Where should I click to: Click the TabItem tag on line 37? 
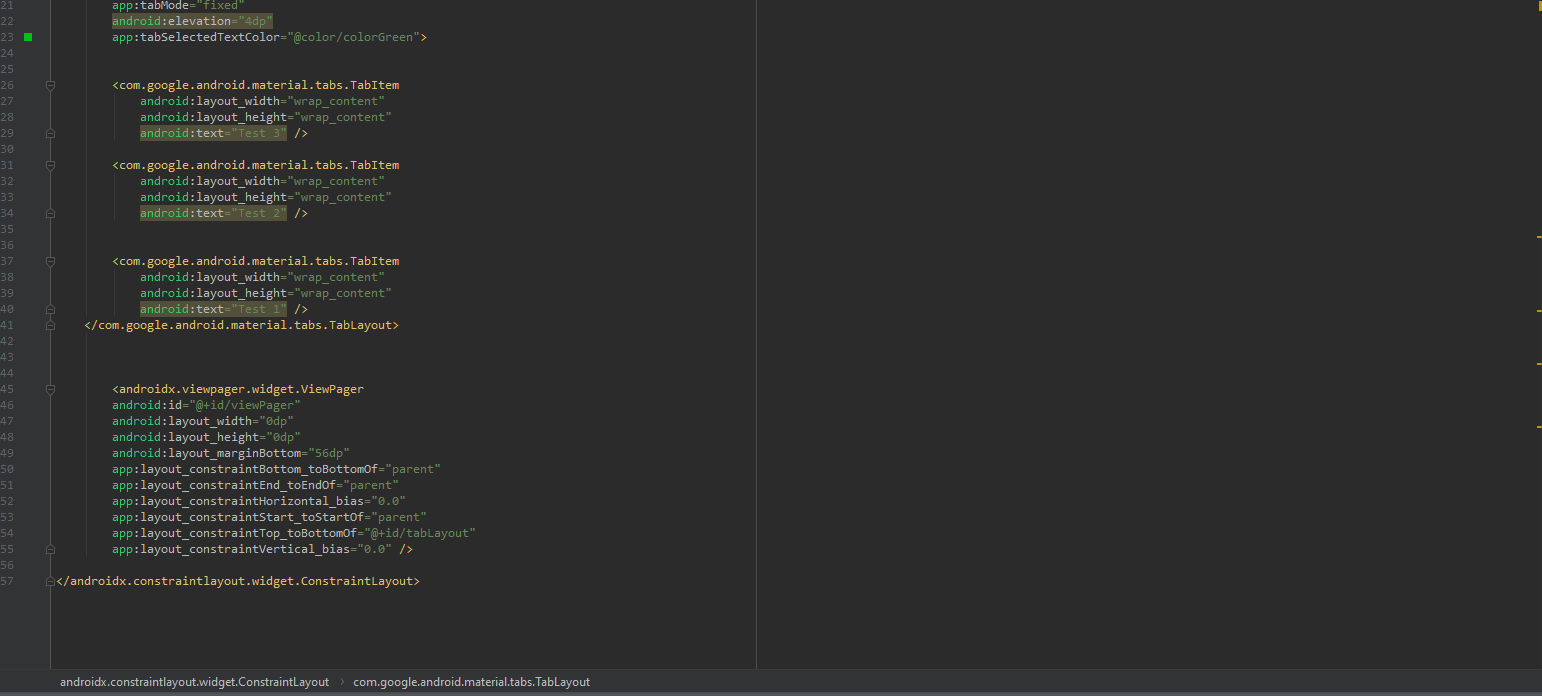[256, 261]
